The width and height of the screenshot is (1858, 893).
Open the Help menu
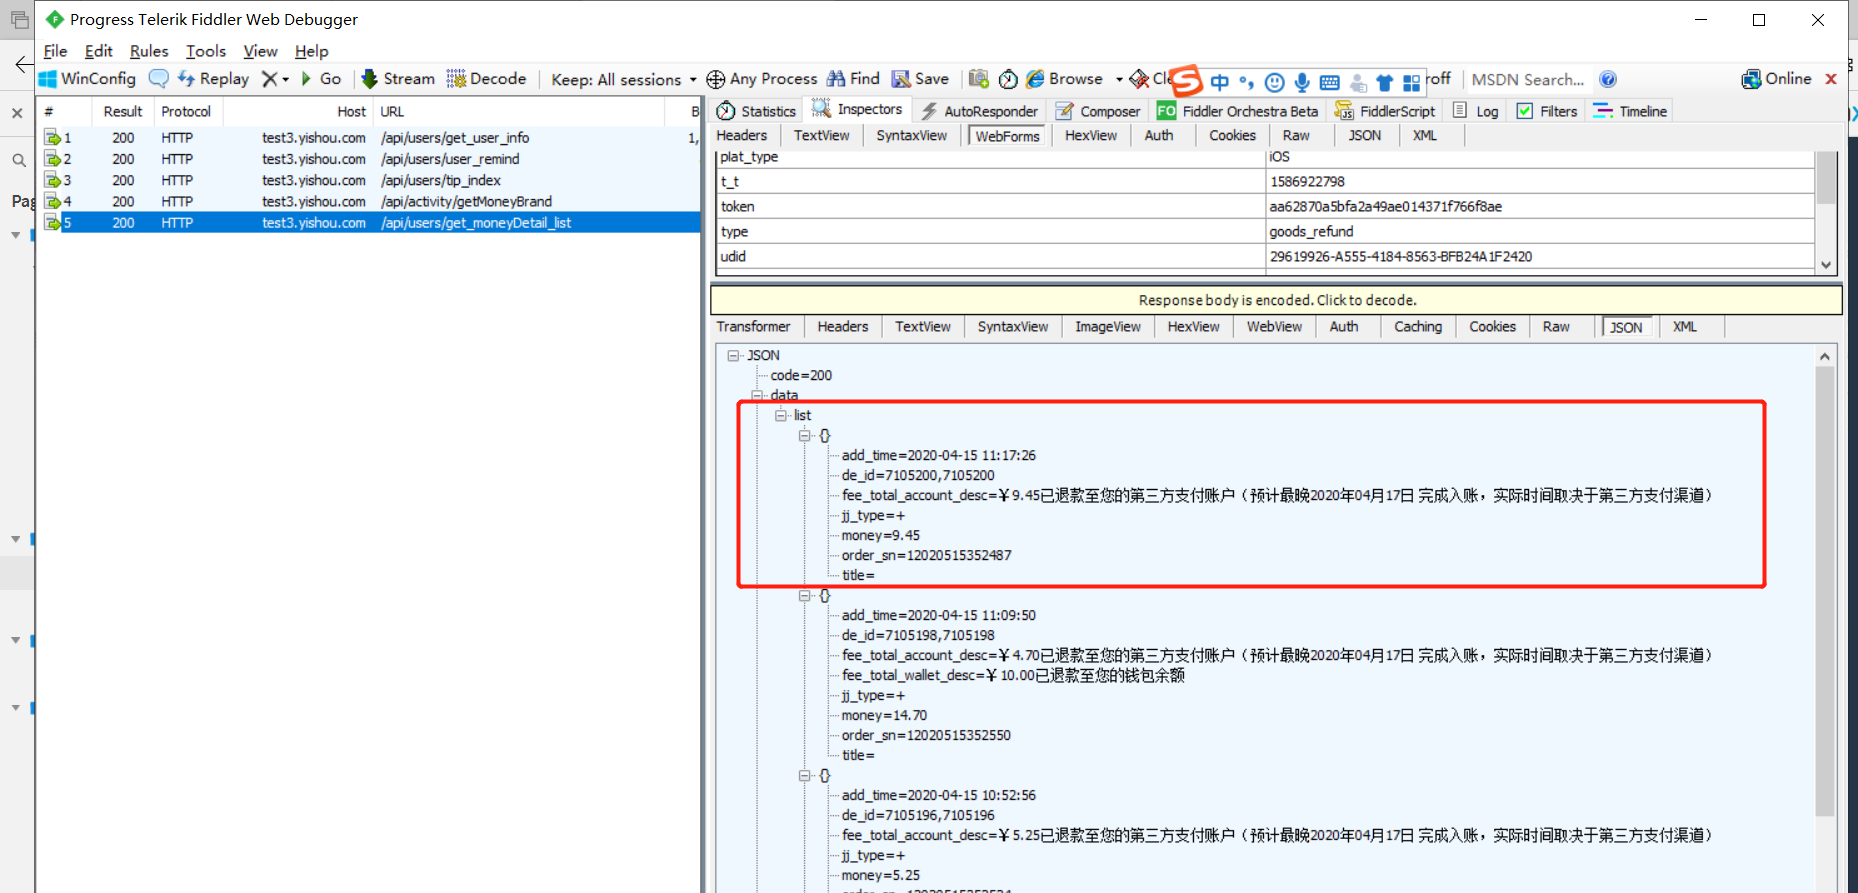pos(311,51)
